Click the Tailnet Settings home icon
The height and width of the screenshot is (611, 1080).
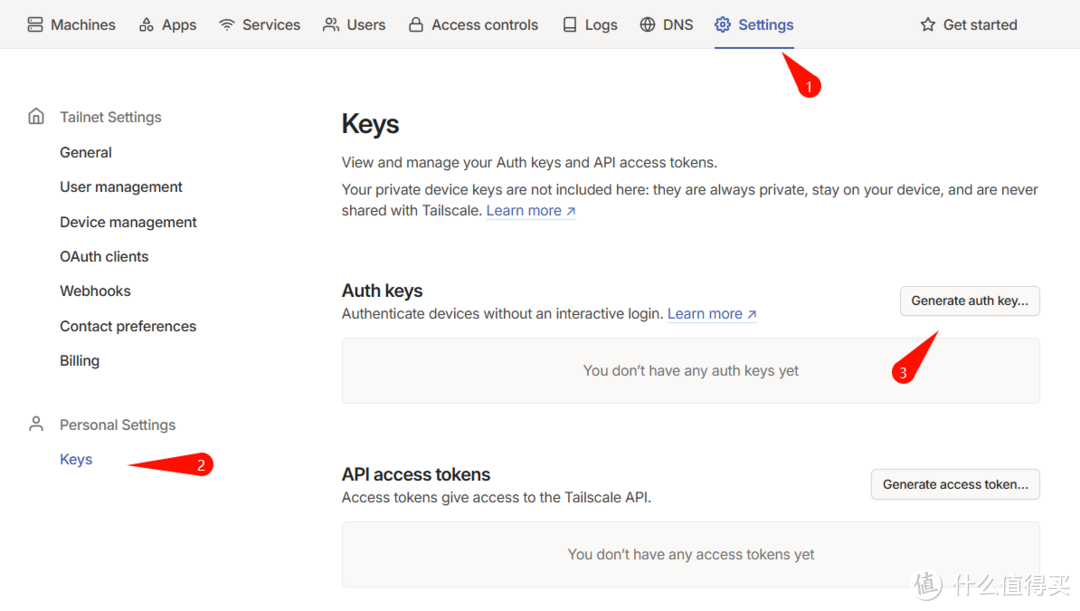[36, 116]
